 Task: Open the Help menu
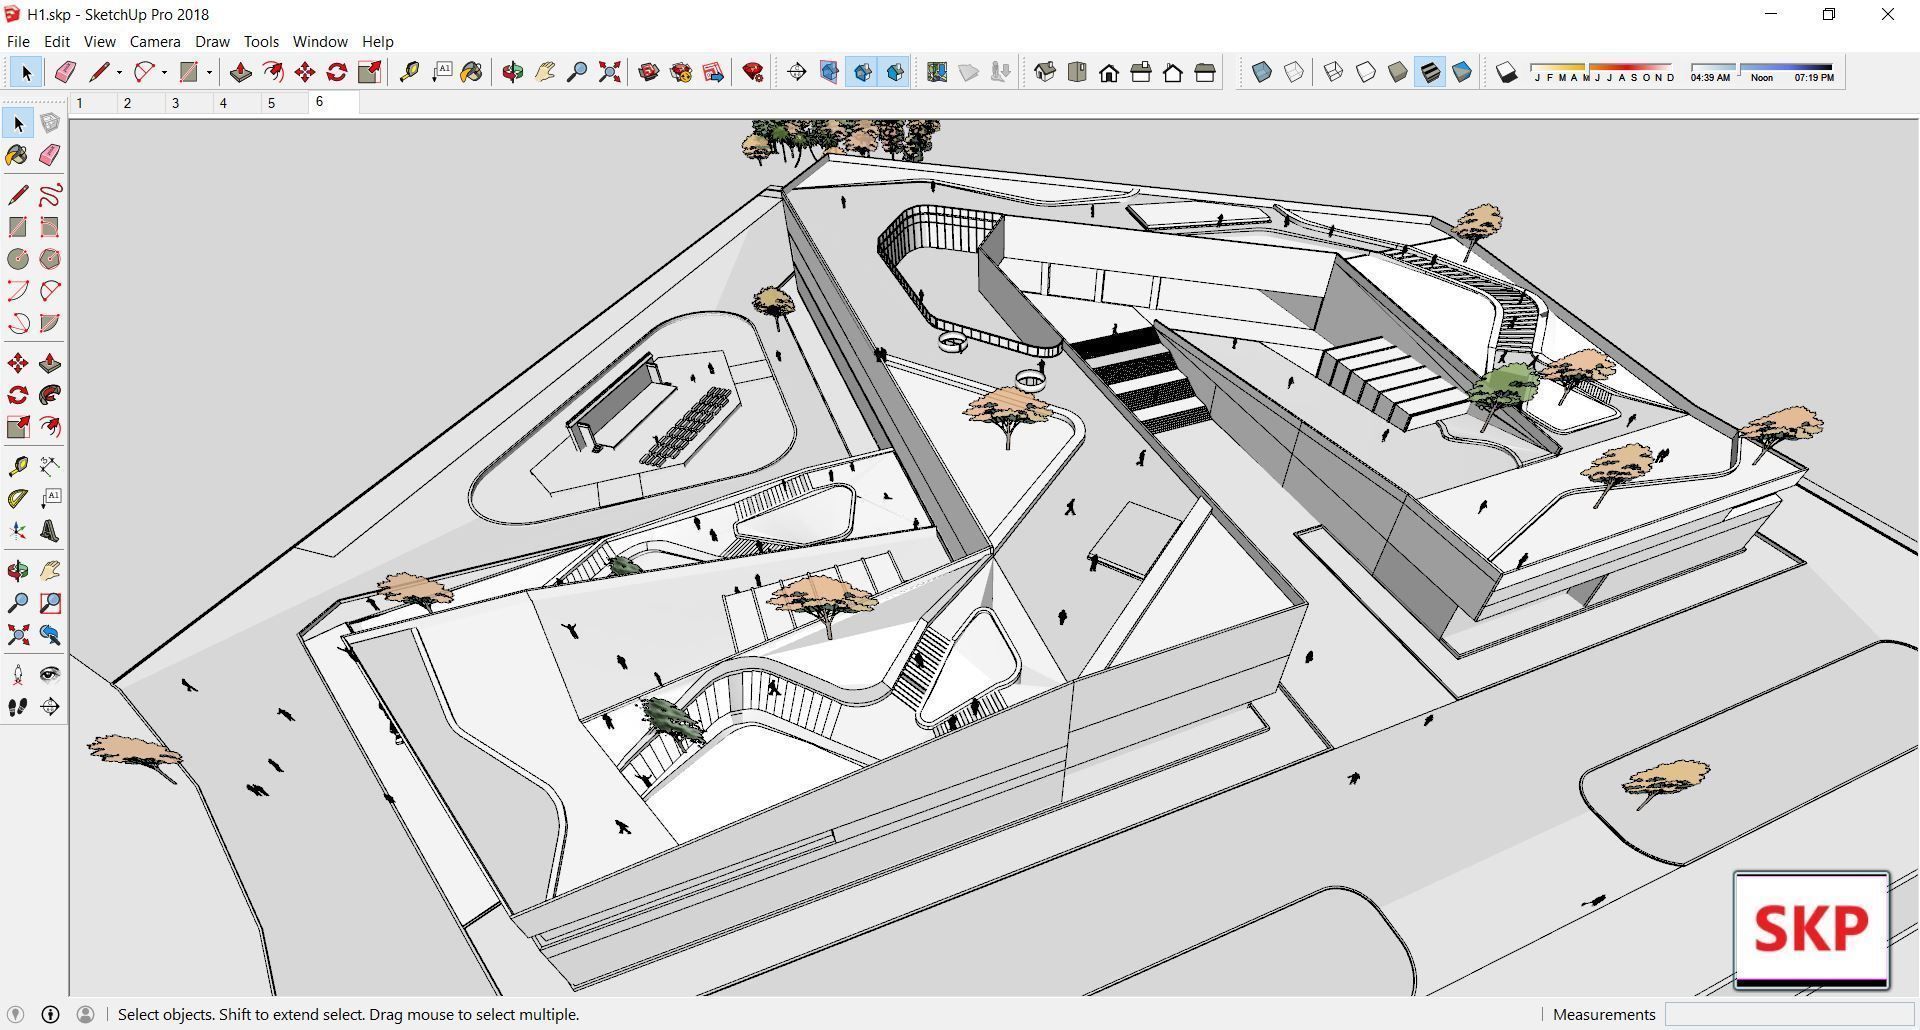point(377,41)
